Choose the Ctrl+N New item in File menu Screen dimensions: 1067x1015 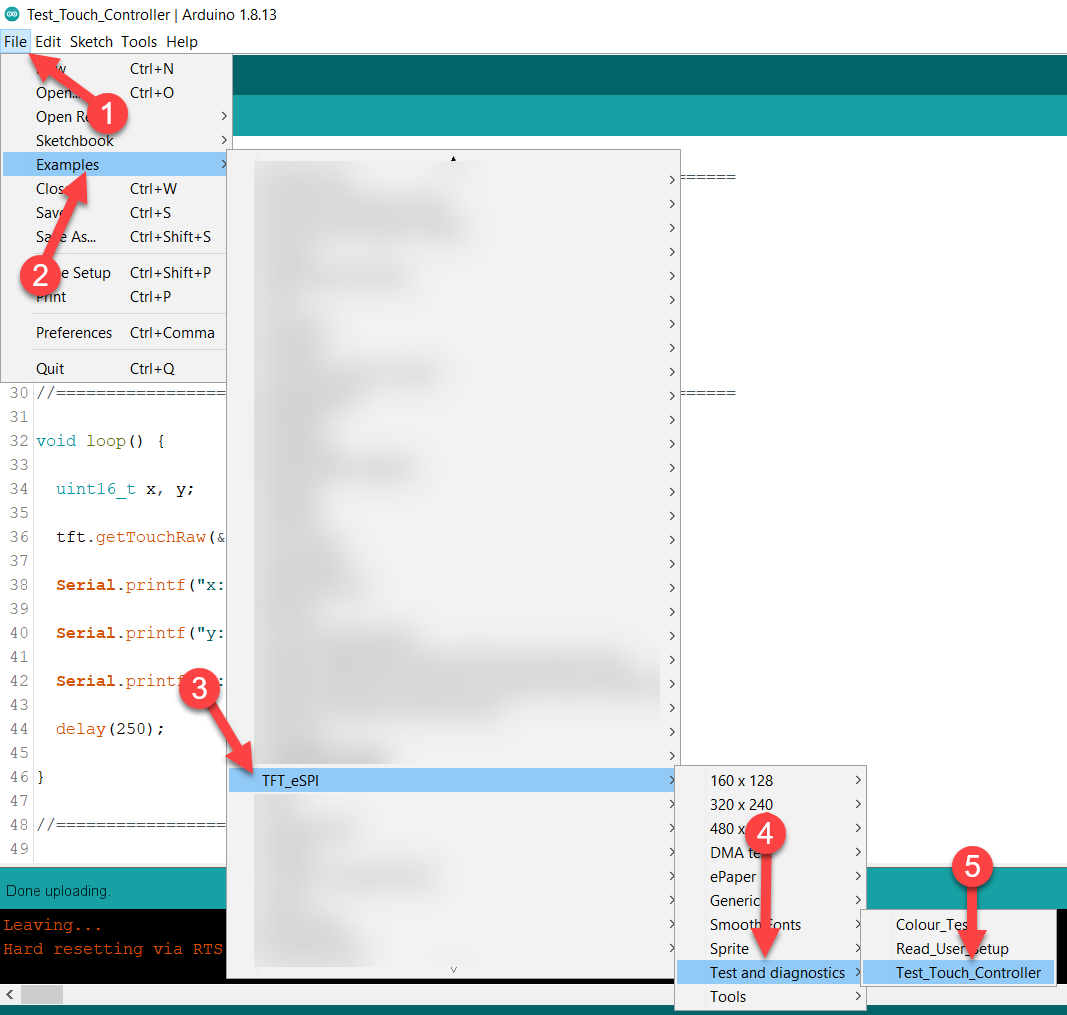[115, 69]
